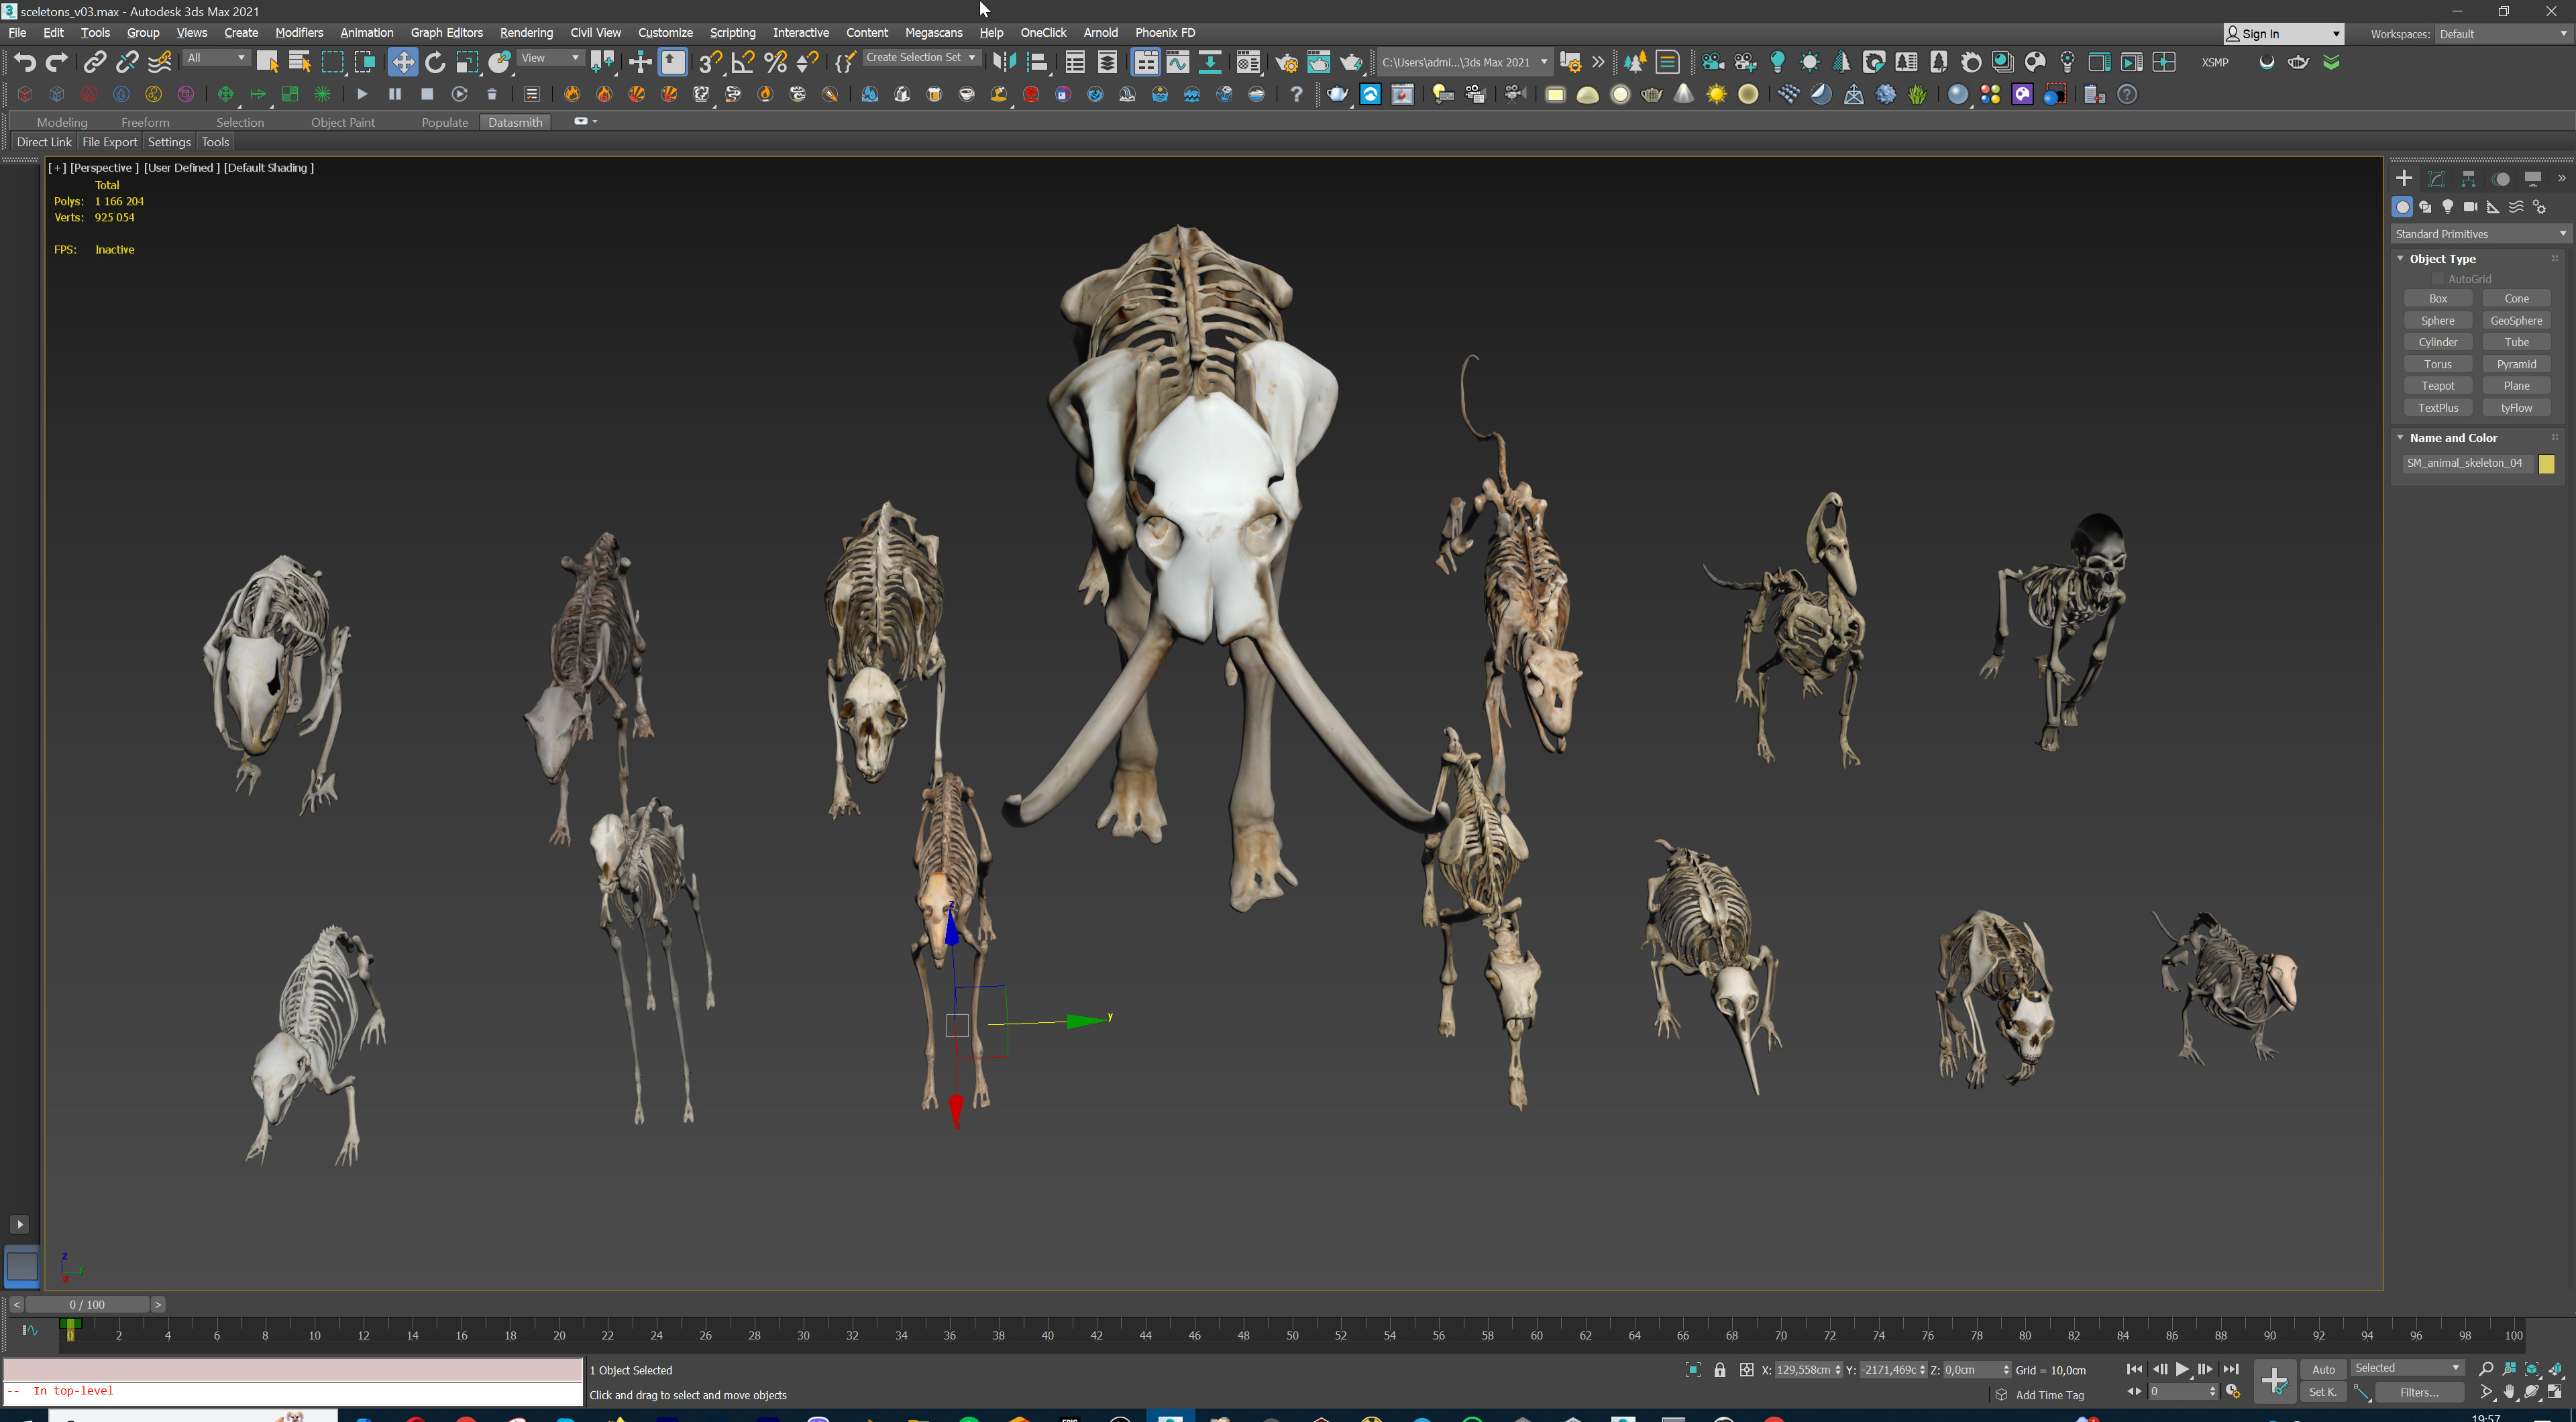Click the tyFlow object button
2576x1422 pixels.
point(2516,408)
